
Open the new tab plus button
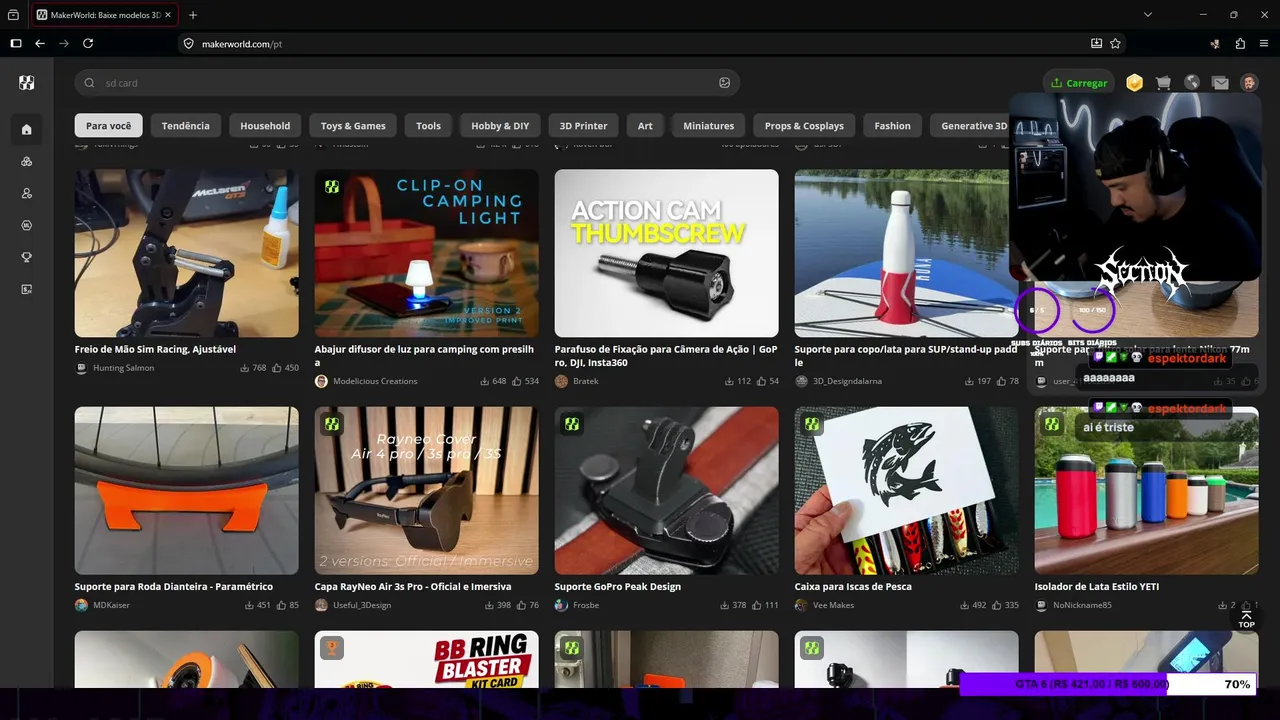click(193, 15)
